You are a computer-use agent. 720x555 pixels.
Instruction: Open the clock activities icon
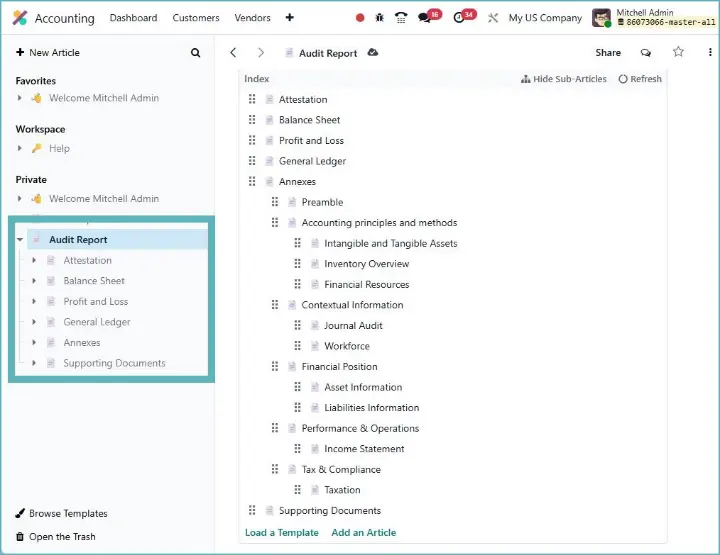464,17
